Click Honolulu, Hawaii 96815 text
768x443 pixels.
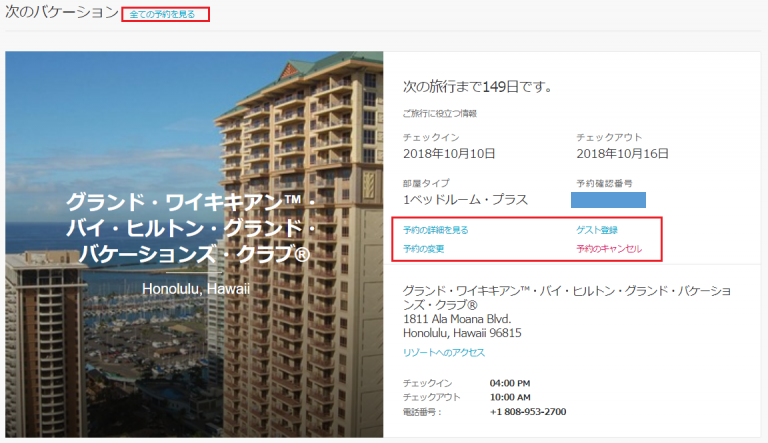click(462, 333)
